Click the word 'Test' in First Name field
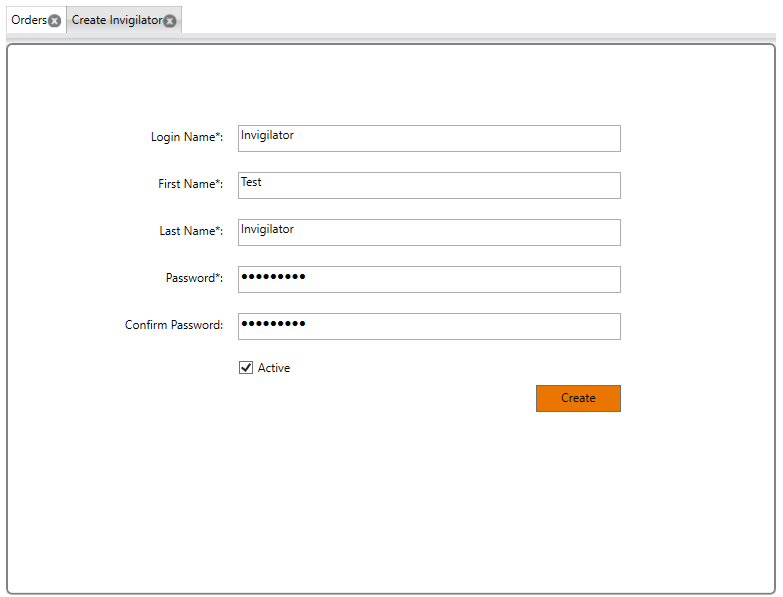The width and height of the screenshot is (783, 597). tap(251, 183)
